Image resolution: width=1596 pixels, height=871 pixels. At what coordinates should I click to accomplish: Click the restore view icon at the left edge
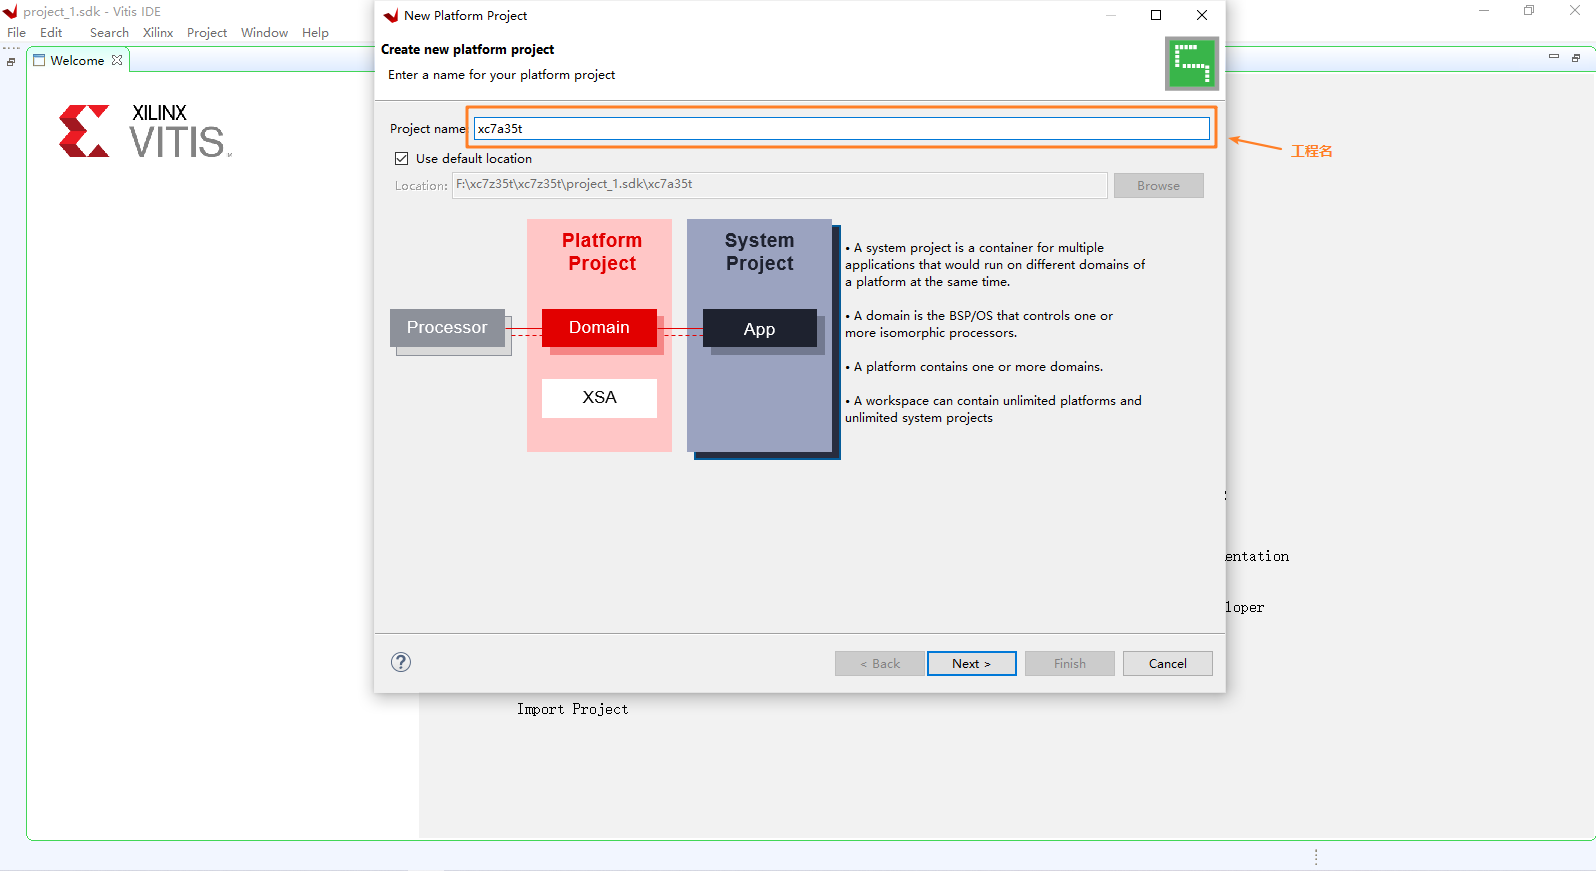coord(11,62)
